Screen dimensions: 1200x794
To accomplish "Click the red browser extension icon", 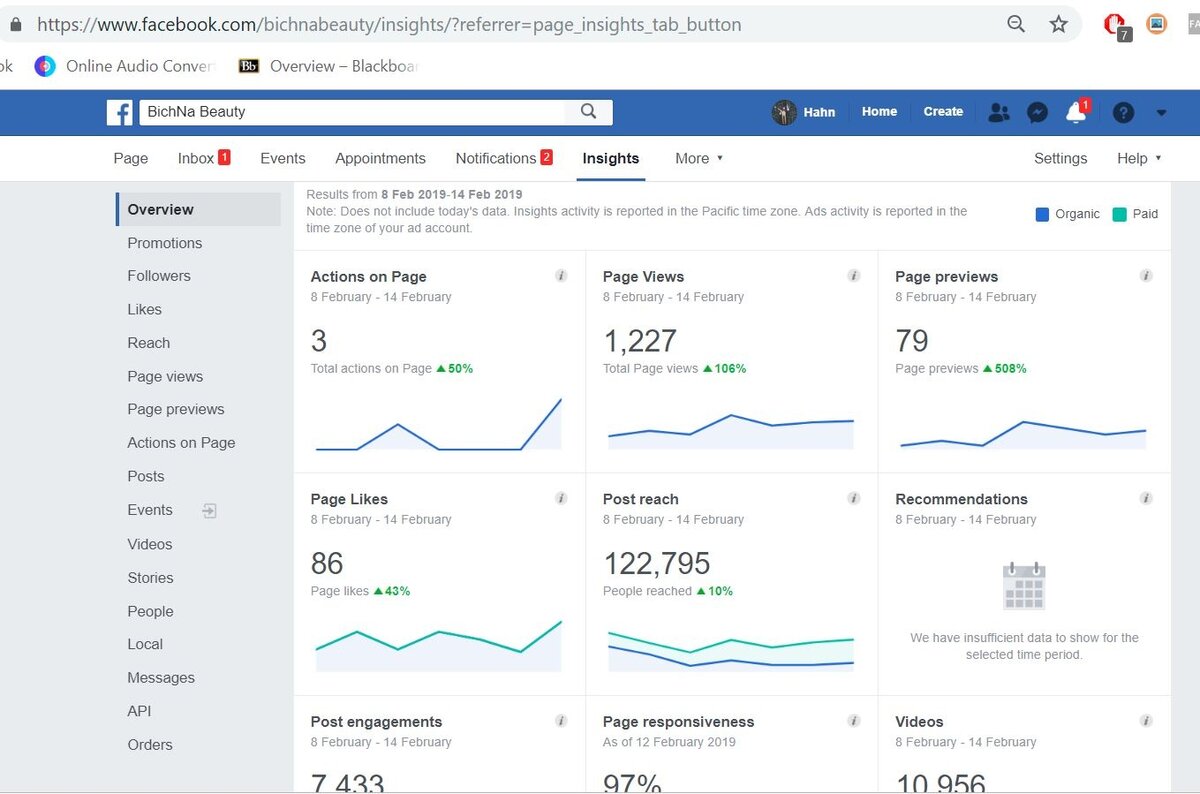I will [x=1116, y=26].
